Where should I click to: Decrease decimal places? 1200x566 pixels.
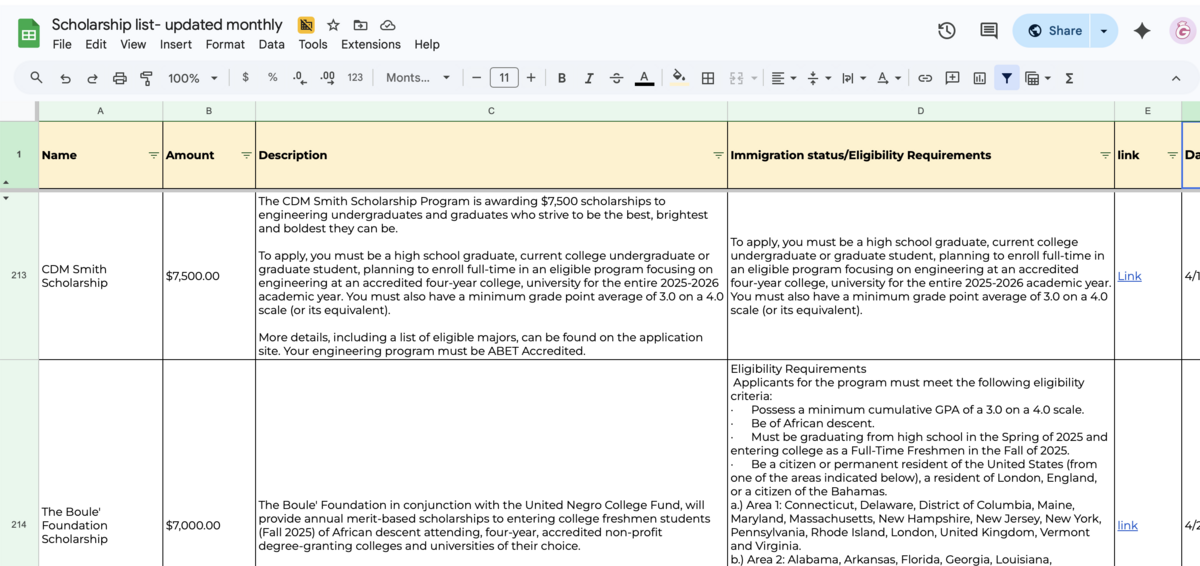click(x=299, y=78)
